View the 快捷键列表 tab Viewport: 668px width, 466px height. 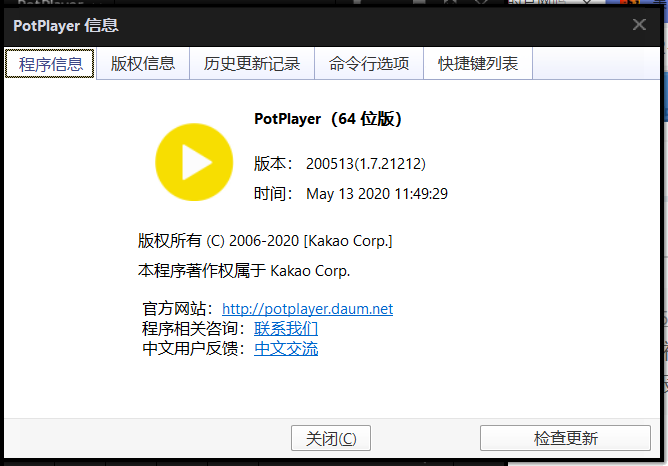478,64
